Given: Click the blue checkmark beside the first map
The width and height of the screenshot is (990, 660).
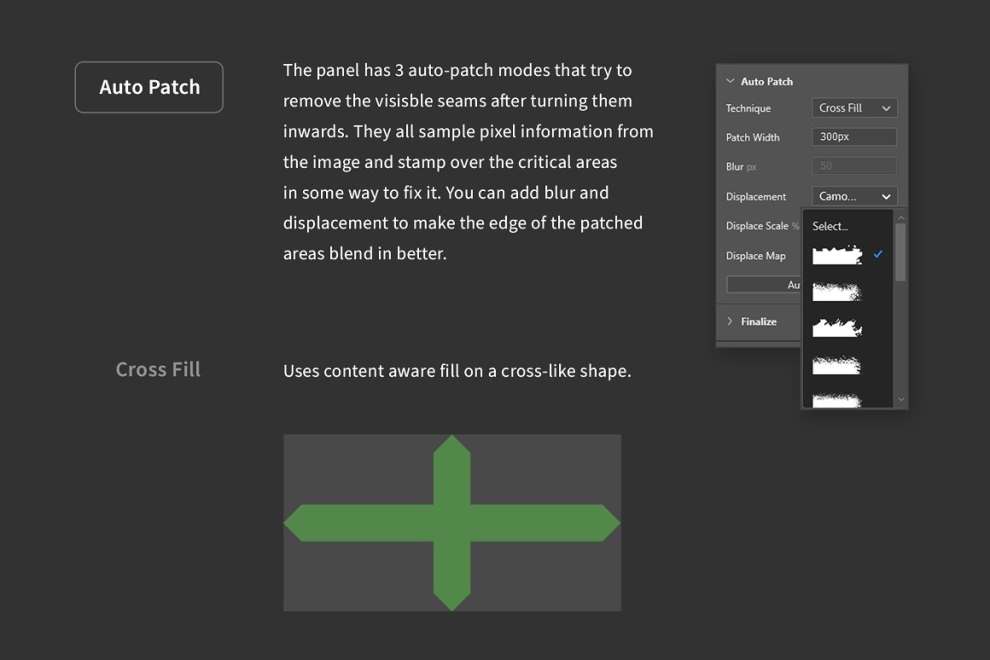Looking at the screenshot, I should click(878, 254).
